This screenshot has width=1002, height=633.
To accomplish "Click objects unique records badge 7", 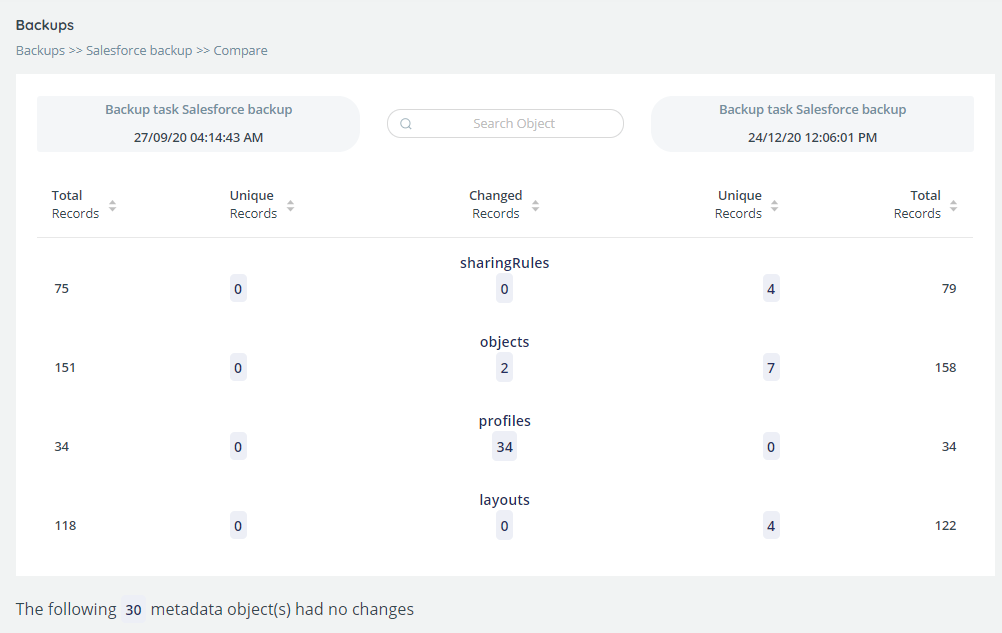I will (771, 367).
